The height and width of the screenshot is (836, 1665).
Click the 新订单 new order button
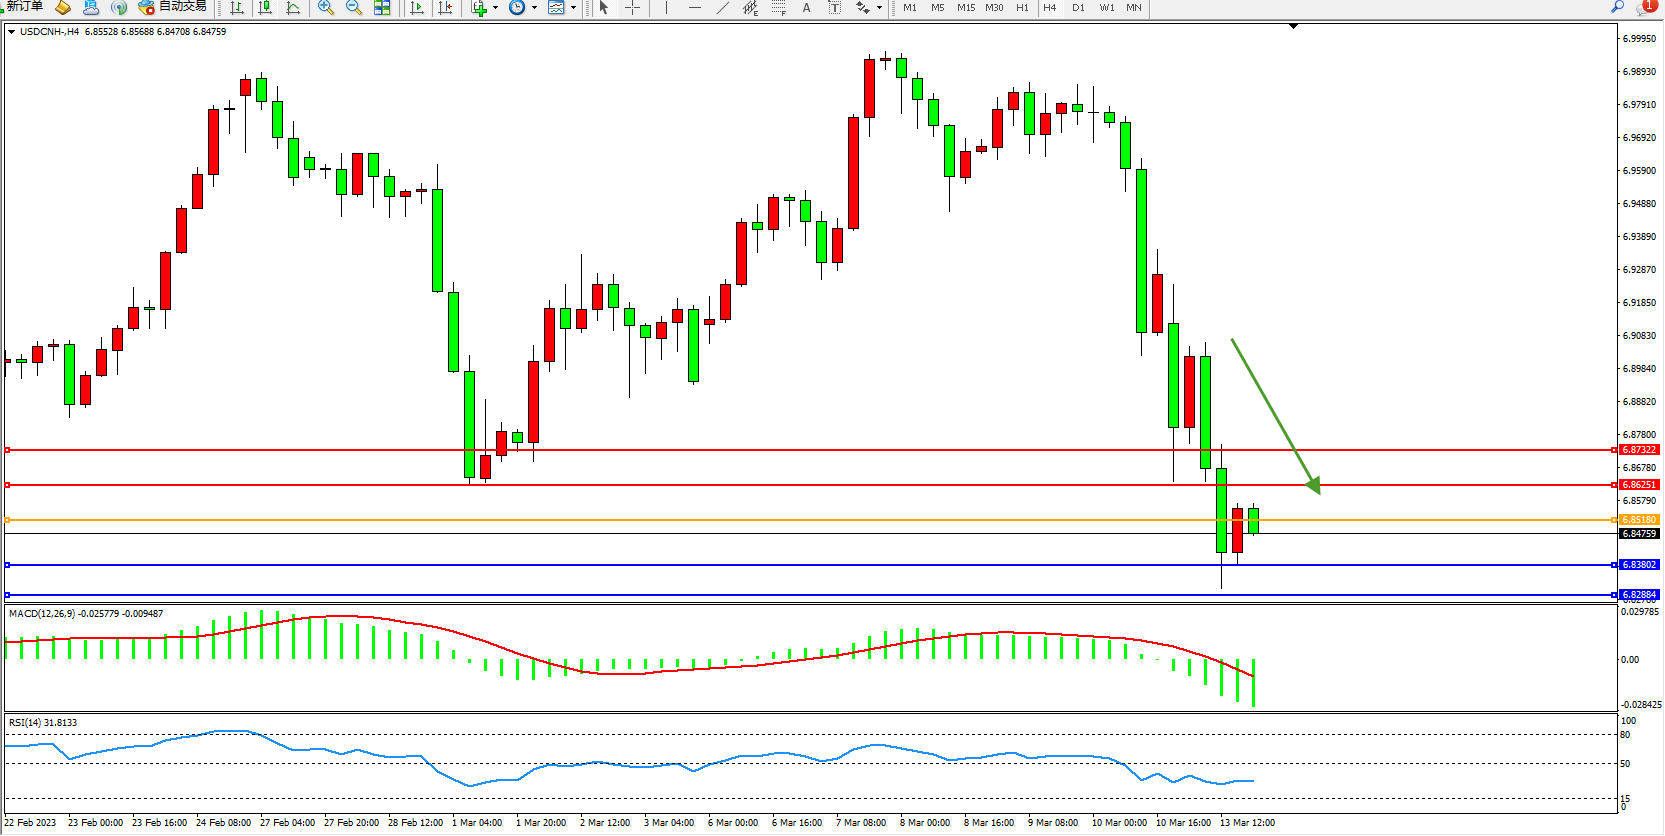tap(24, 7)
